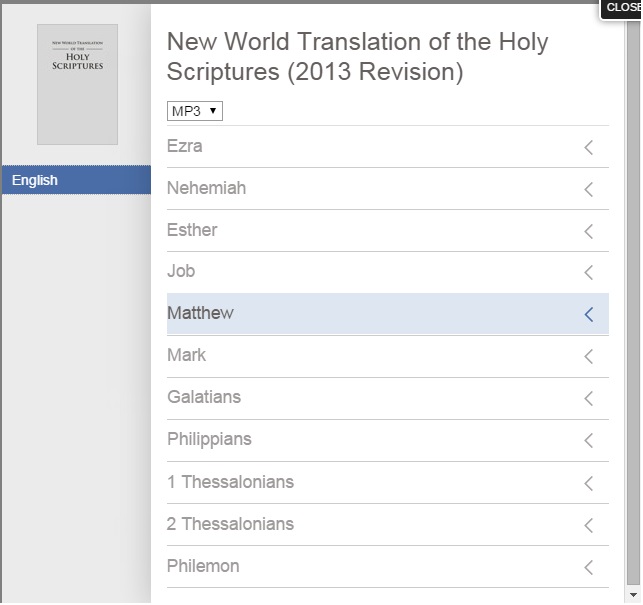Click the chevron arrow beside Esther
643x605 pixels.
pos(589,231)
